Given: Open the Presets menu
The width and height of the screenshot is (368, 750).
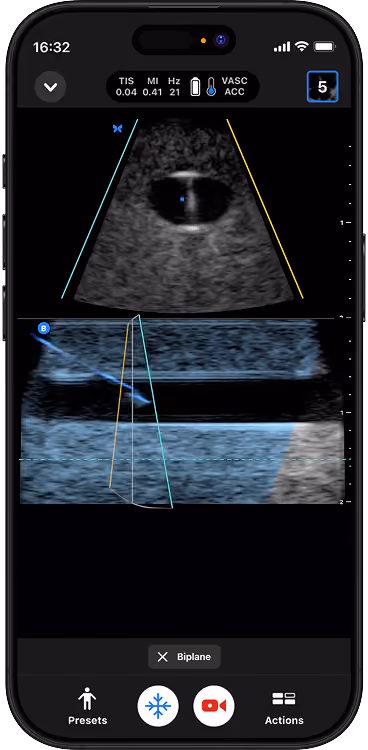Looking at the screenshot, I should point(88,706).
